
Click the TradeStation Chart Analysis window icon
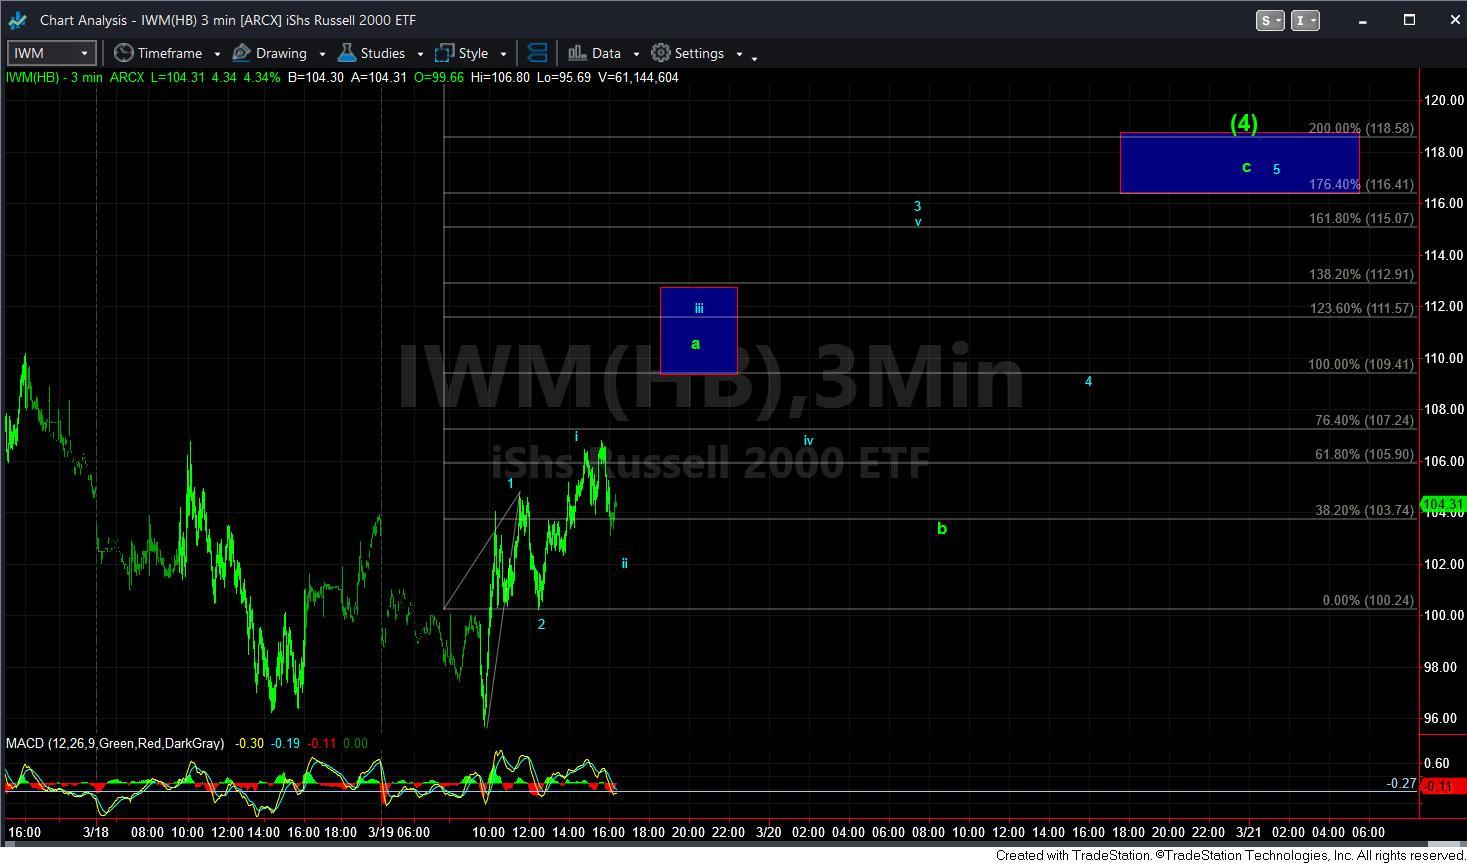pos(17,20)
